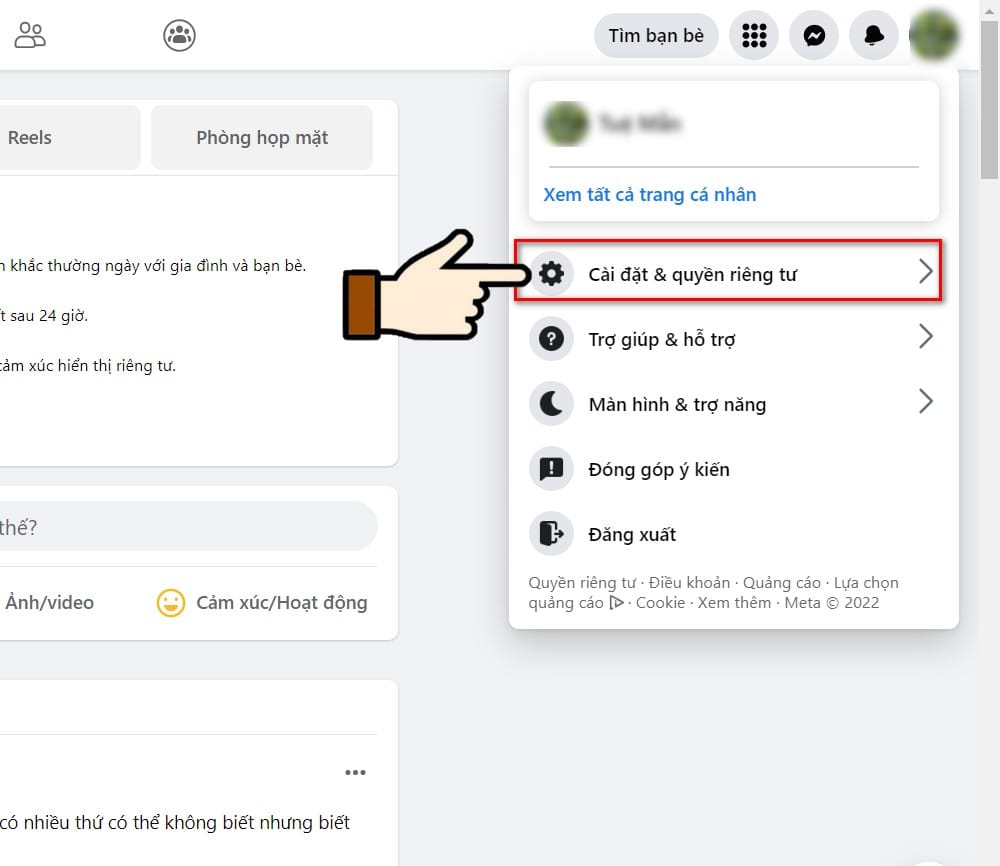Open the notifications bell icon

click(x=874, y=36)
